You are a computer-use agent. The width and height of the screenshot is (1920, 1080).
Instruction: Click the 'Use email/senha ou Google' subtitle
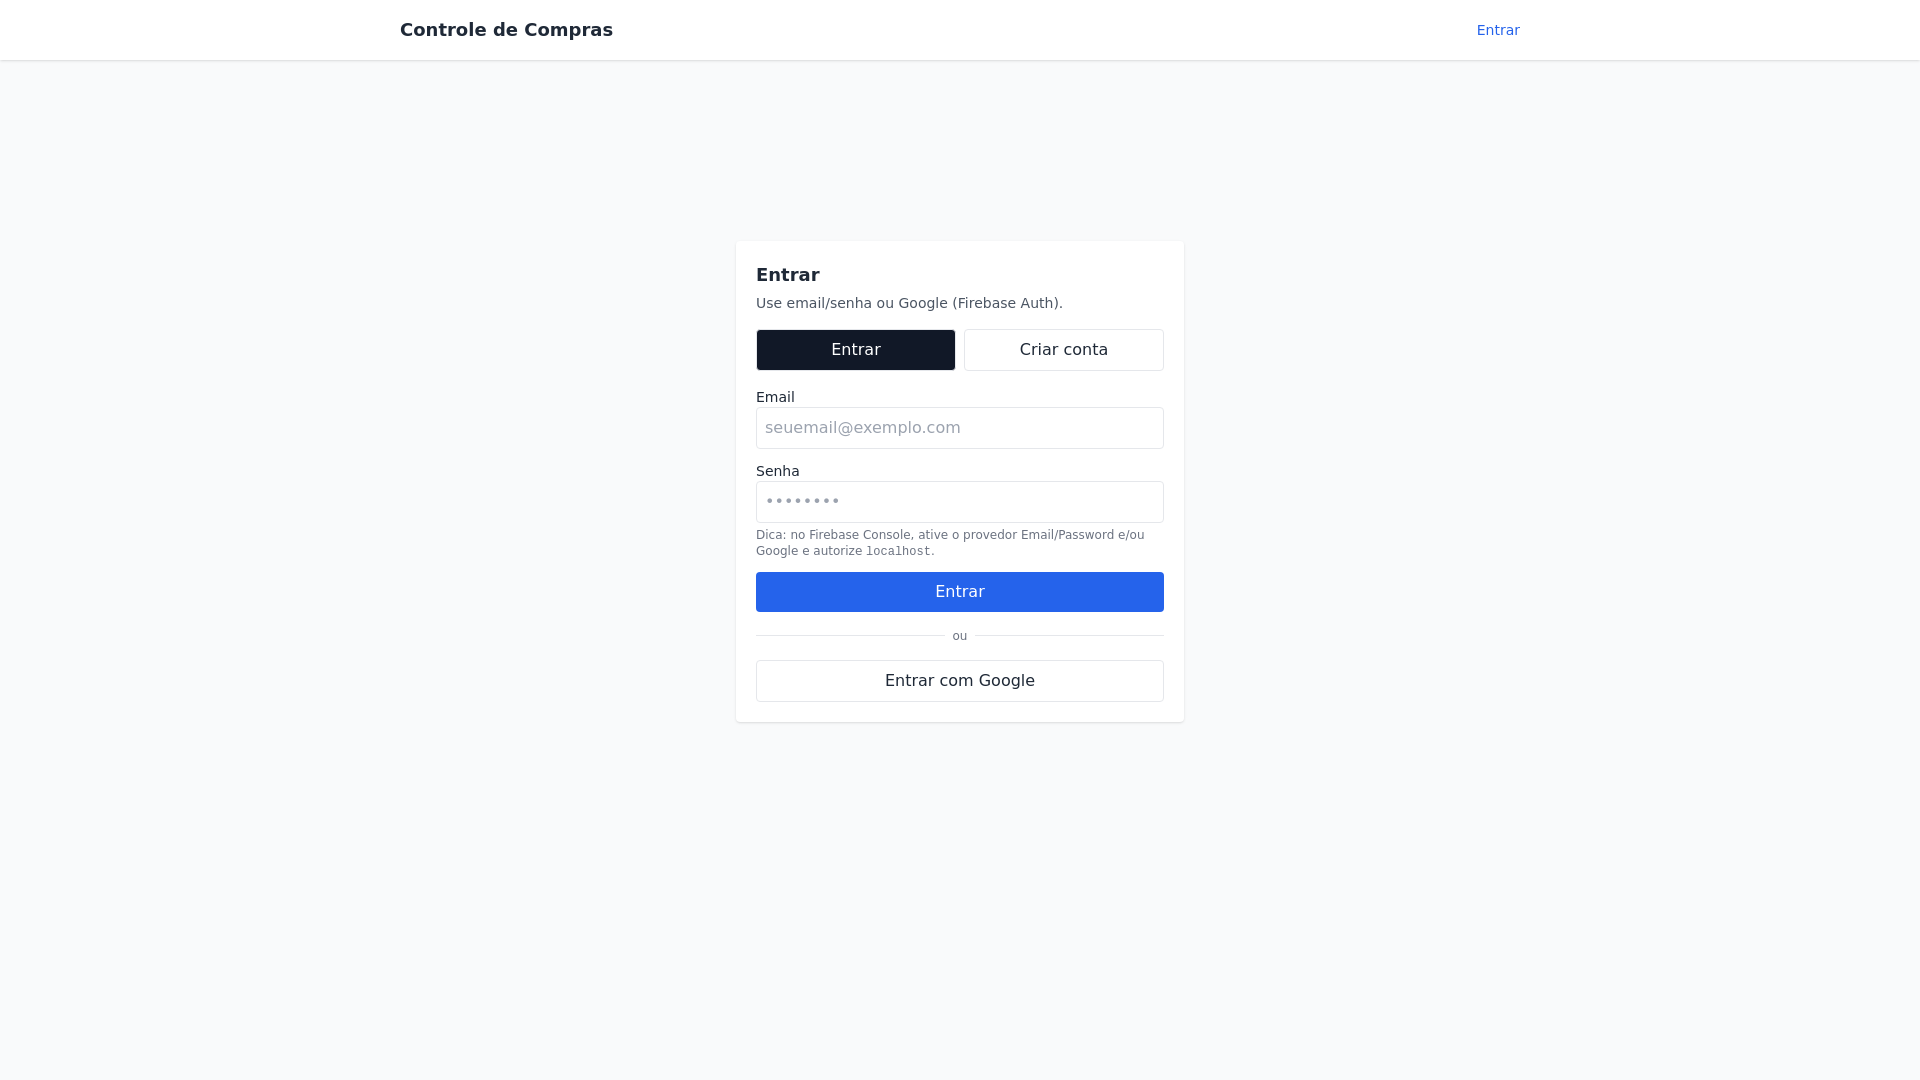tap(909, 303)
